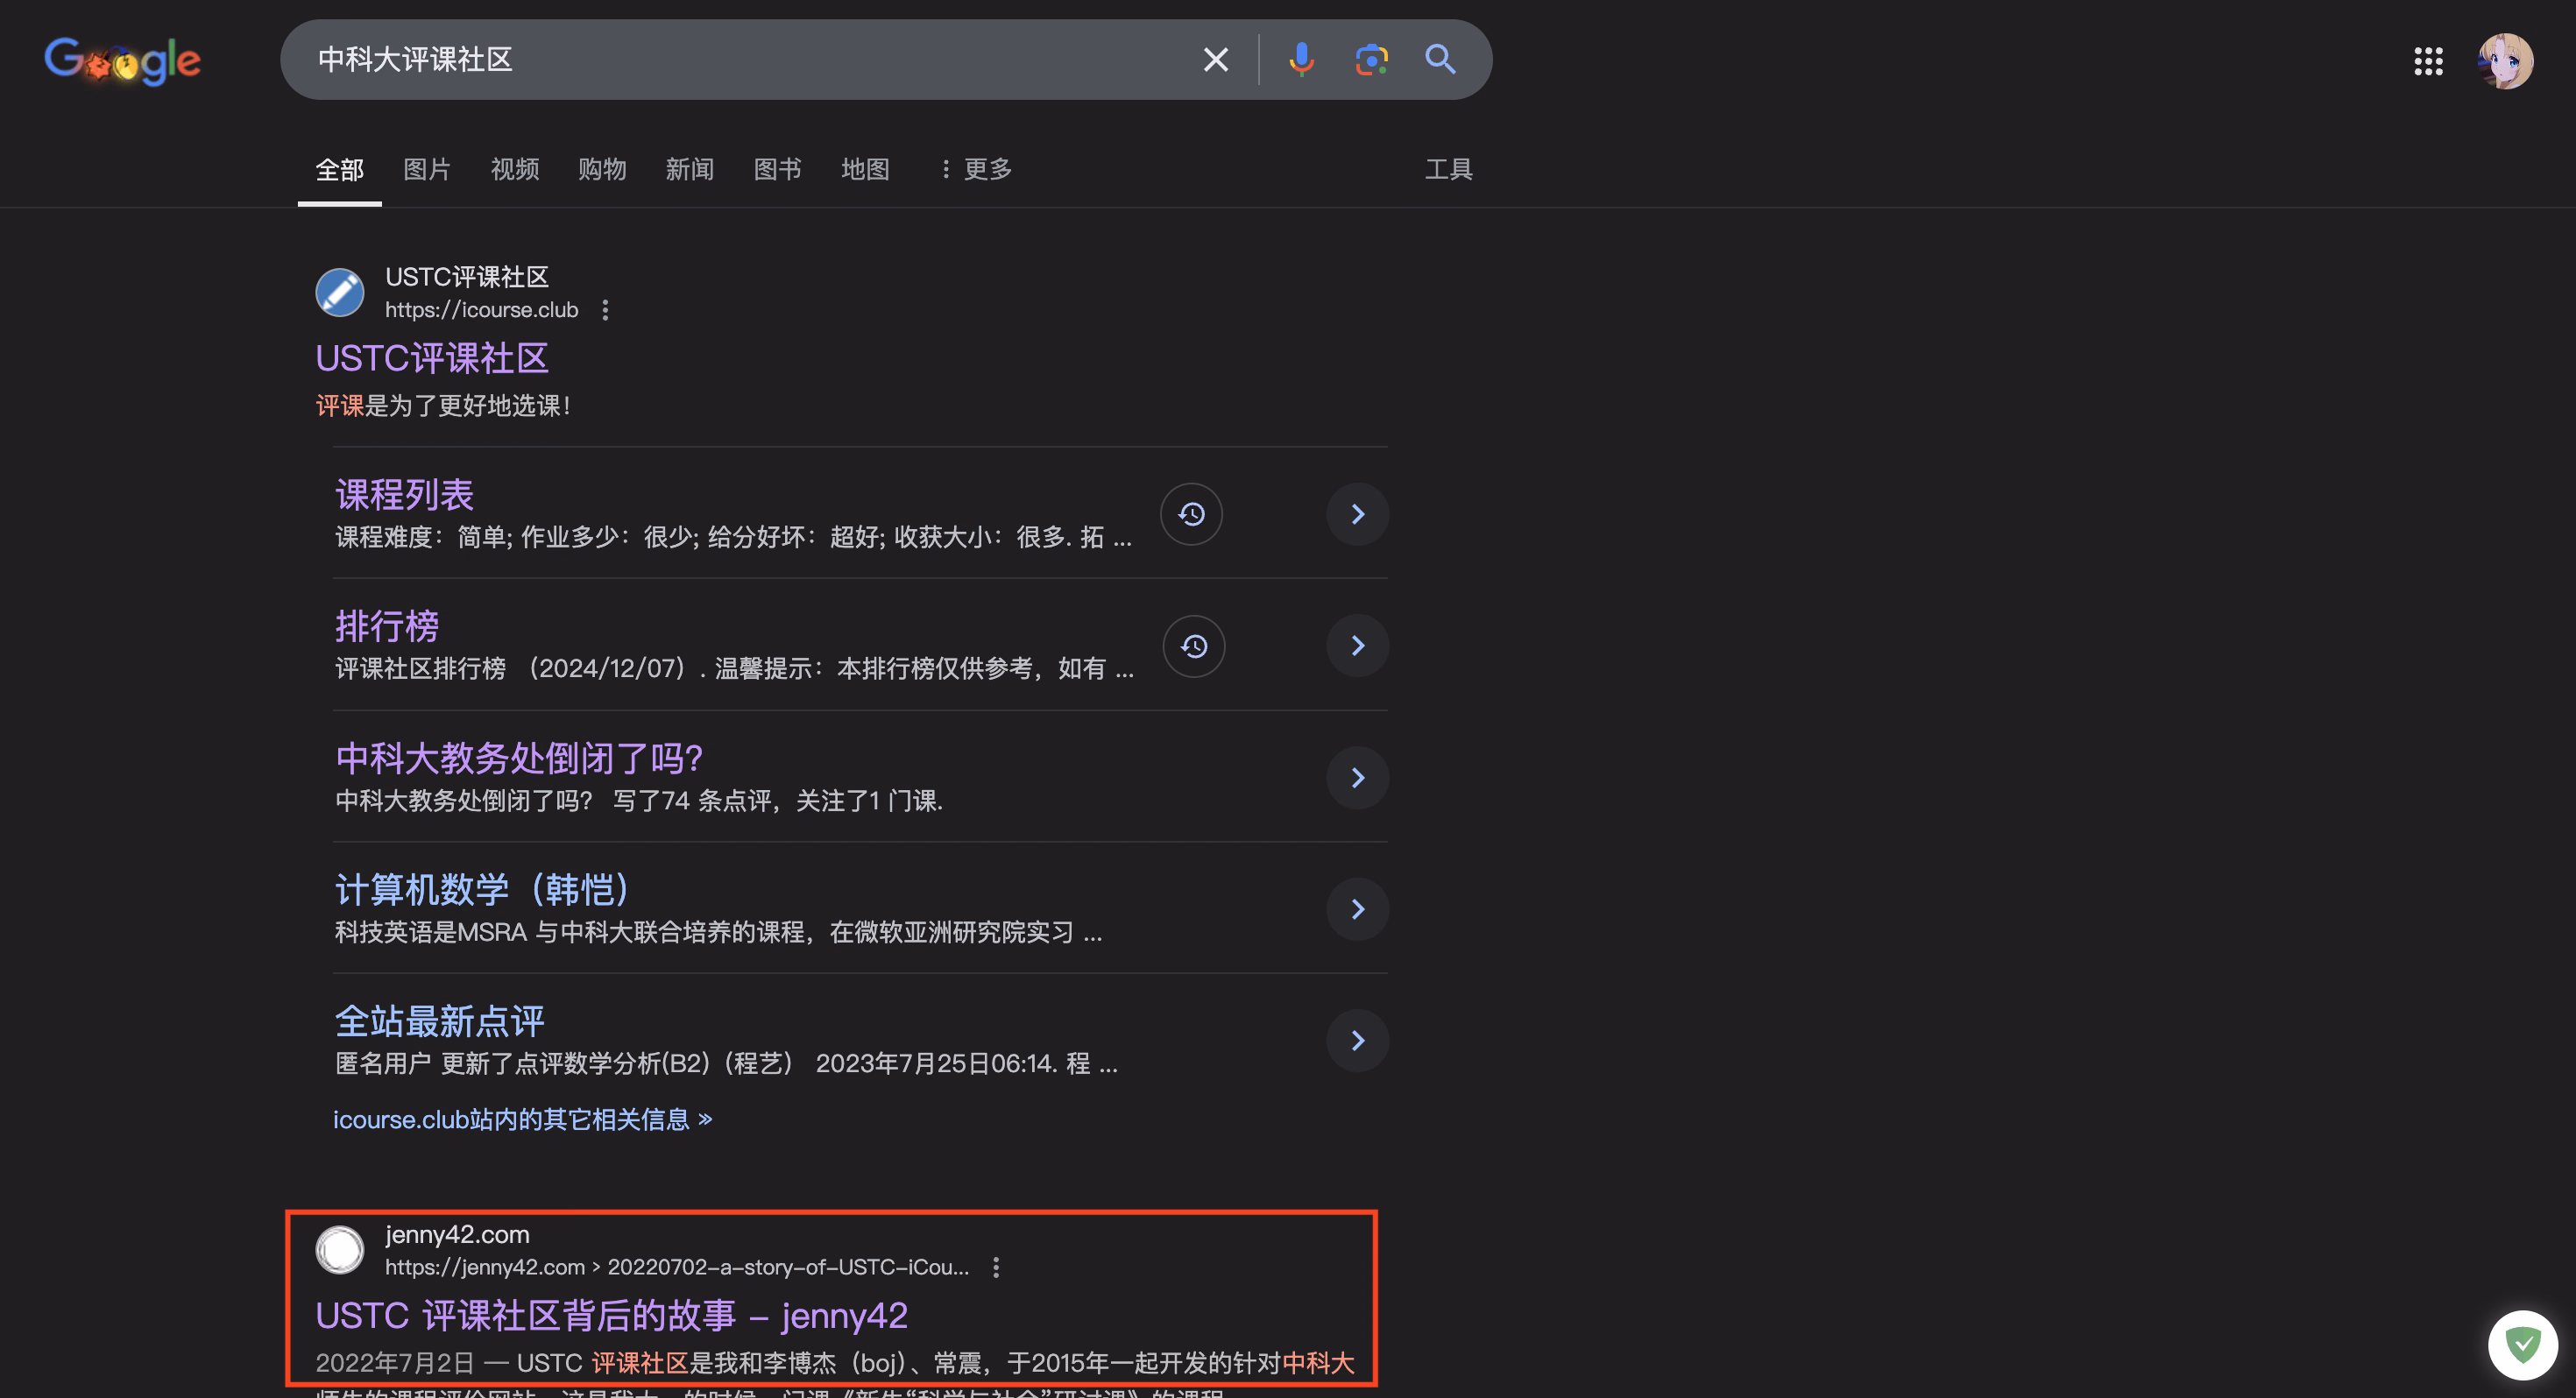The image size is (2576, 1398).
Task: Switch to the 图书 tab
Action: click(777, 169)
